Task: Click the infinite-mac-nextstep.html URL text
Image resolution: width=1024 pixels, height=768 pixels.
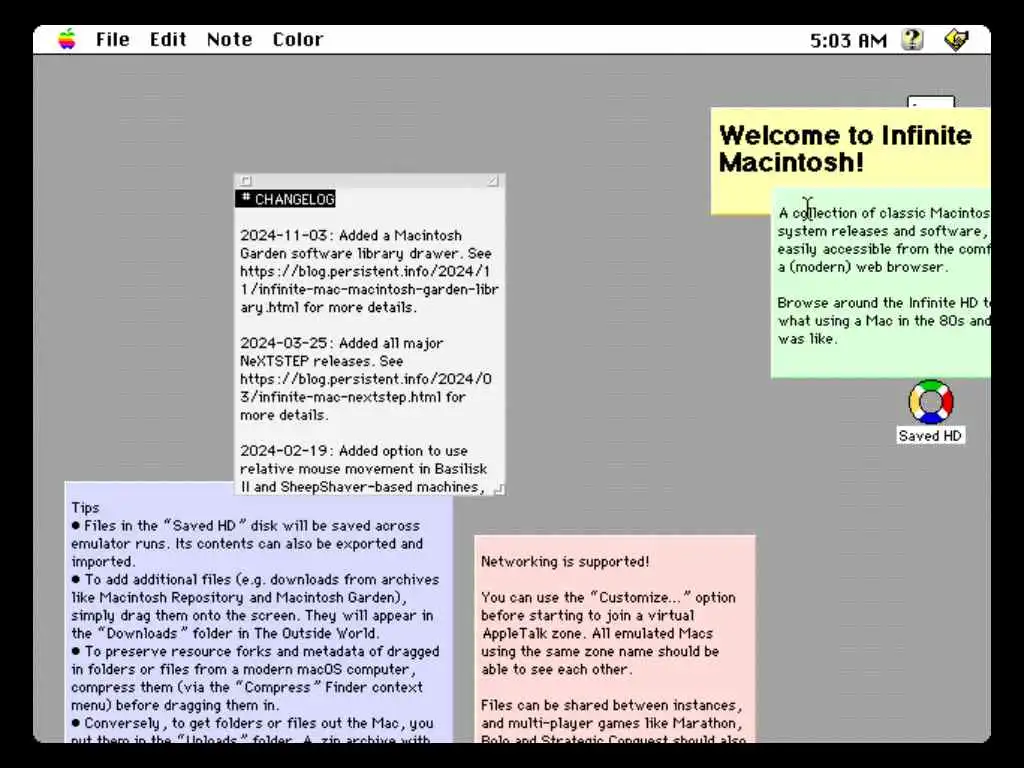Action: click(x=366, y=388)
